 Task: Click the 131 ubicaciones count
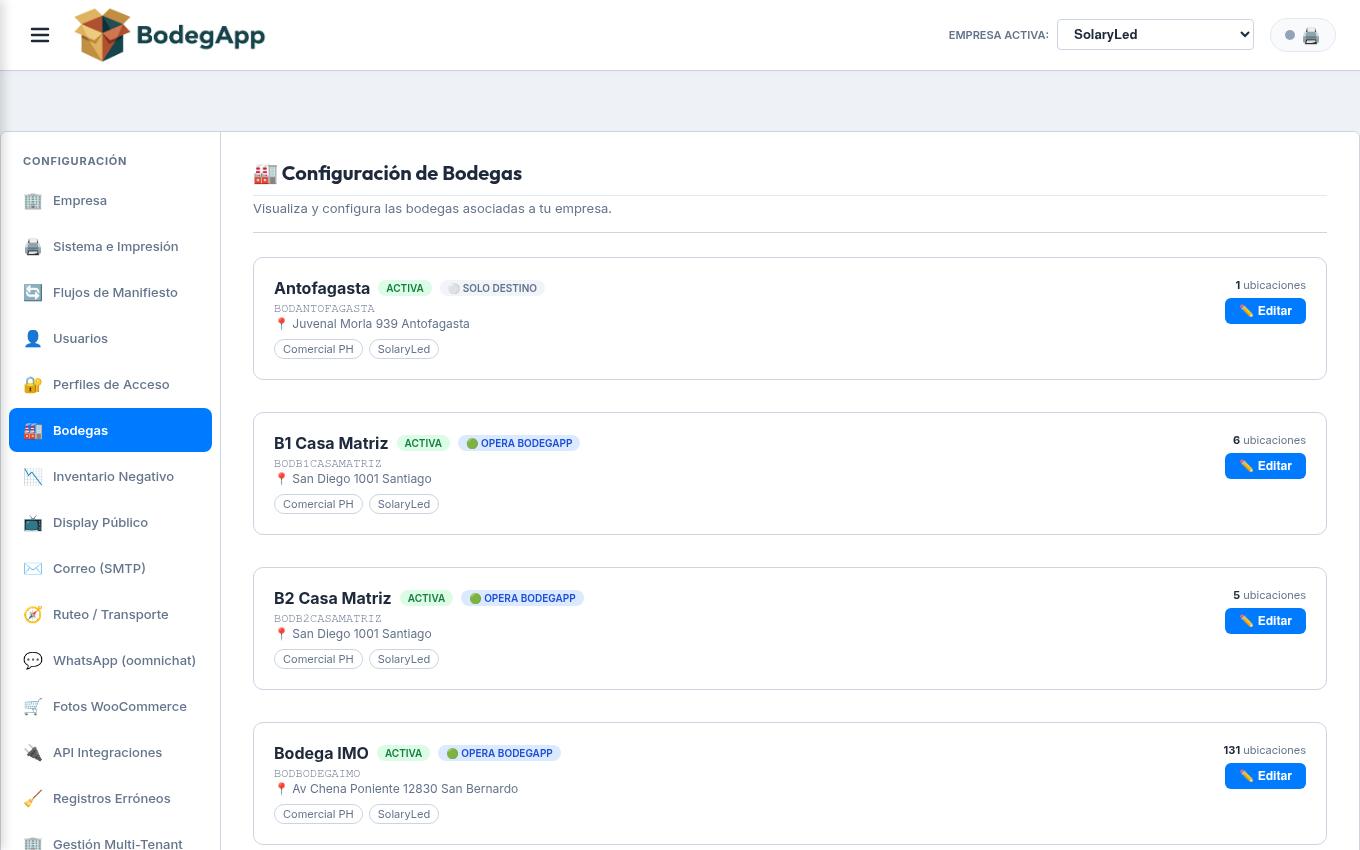pyautogui.click(x=1264, y=750)
